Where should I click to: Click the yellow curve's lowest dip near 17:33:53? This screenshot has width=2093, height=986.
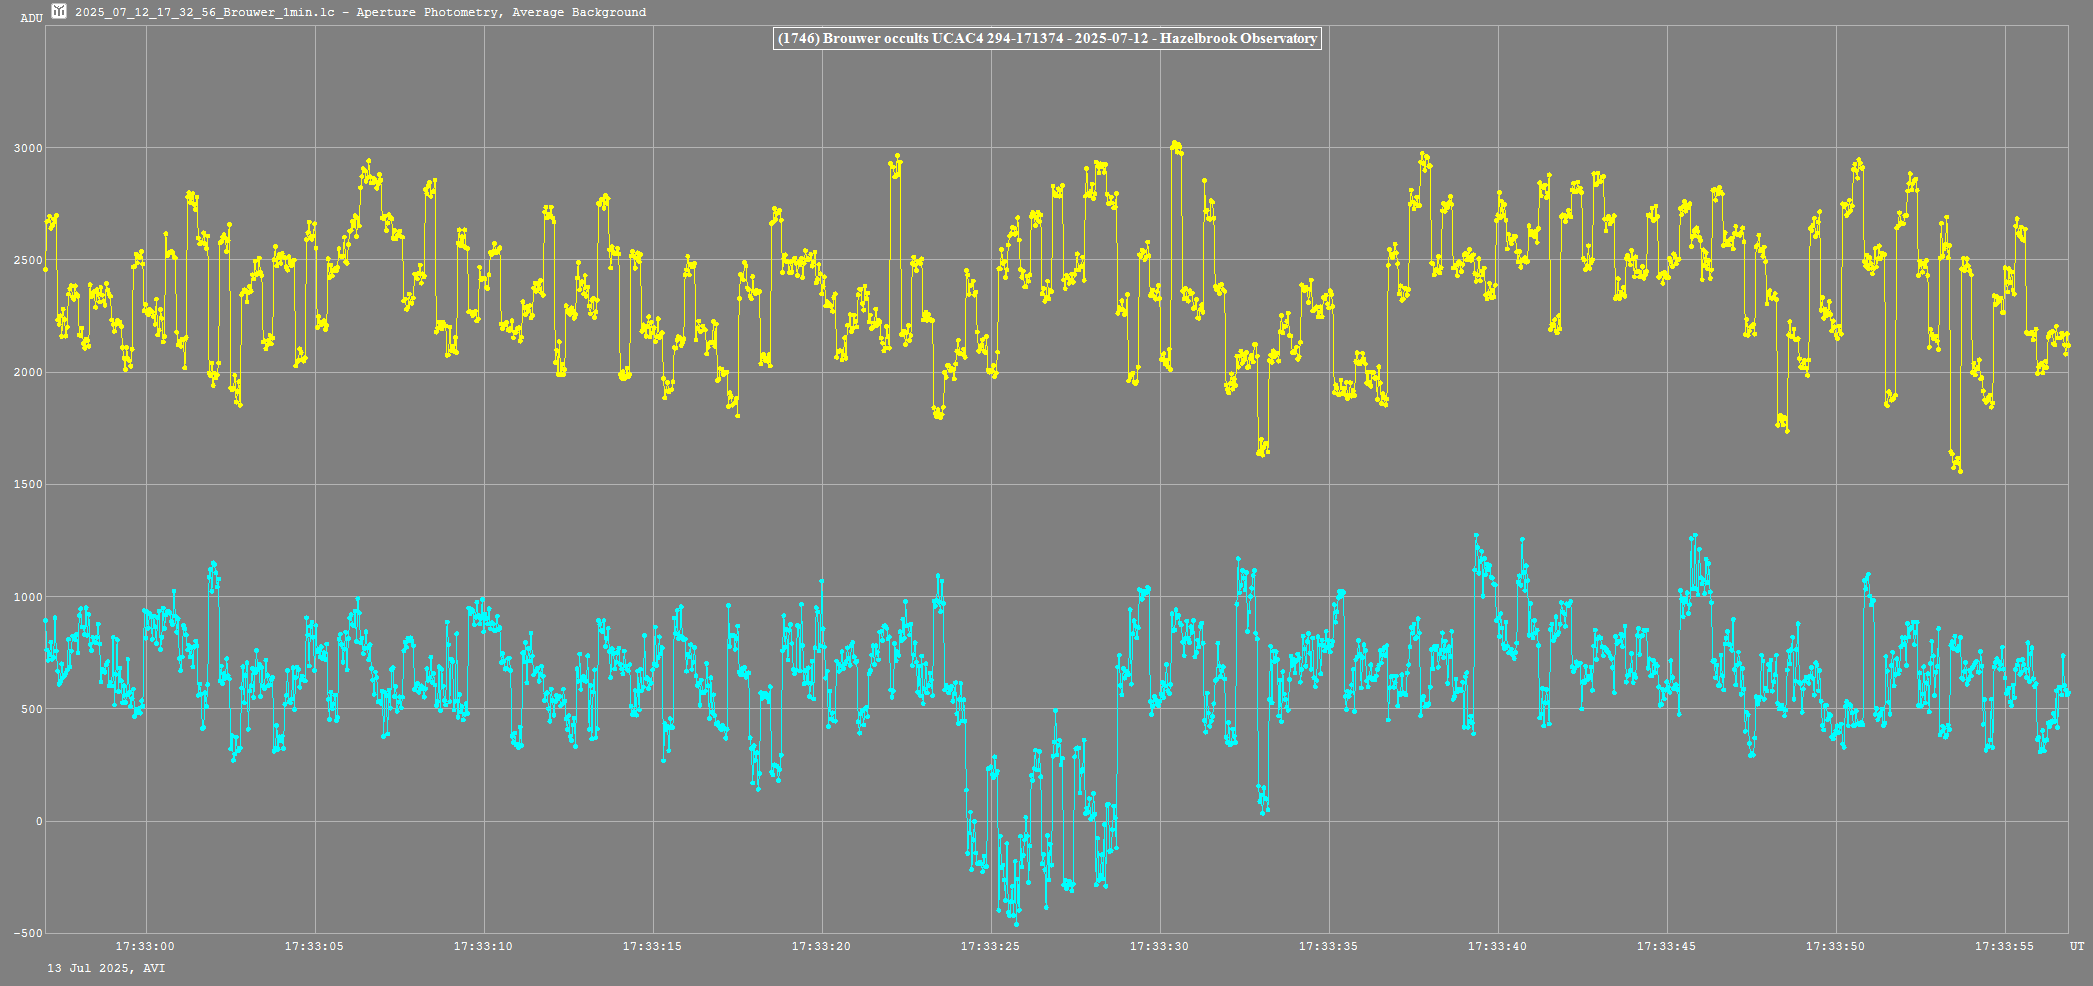[x=1959, y=470]
